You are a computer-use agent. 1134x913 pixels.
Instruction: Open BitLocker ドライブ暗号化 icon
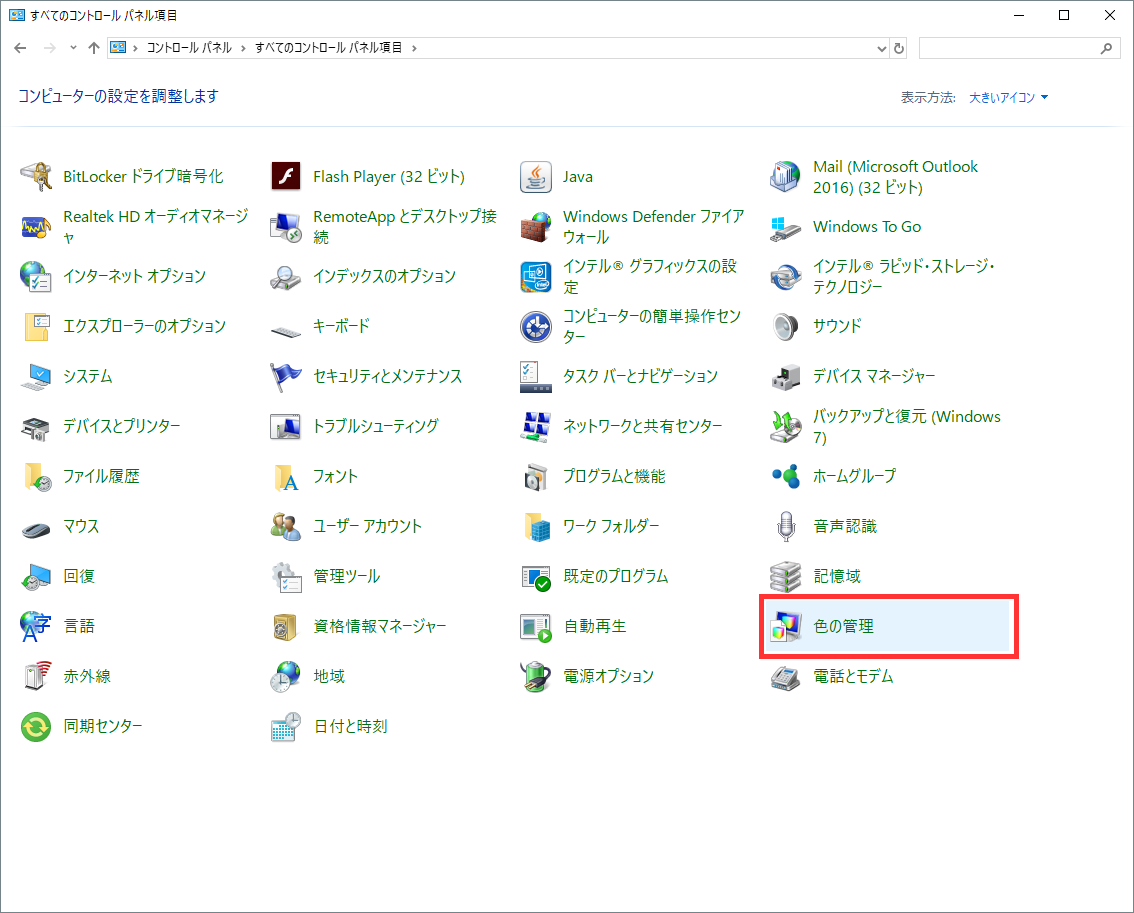pyautogui.click(x=36, y=177)
